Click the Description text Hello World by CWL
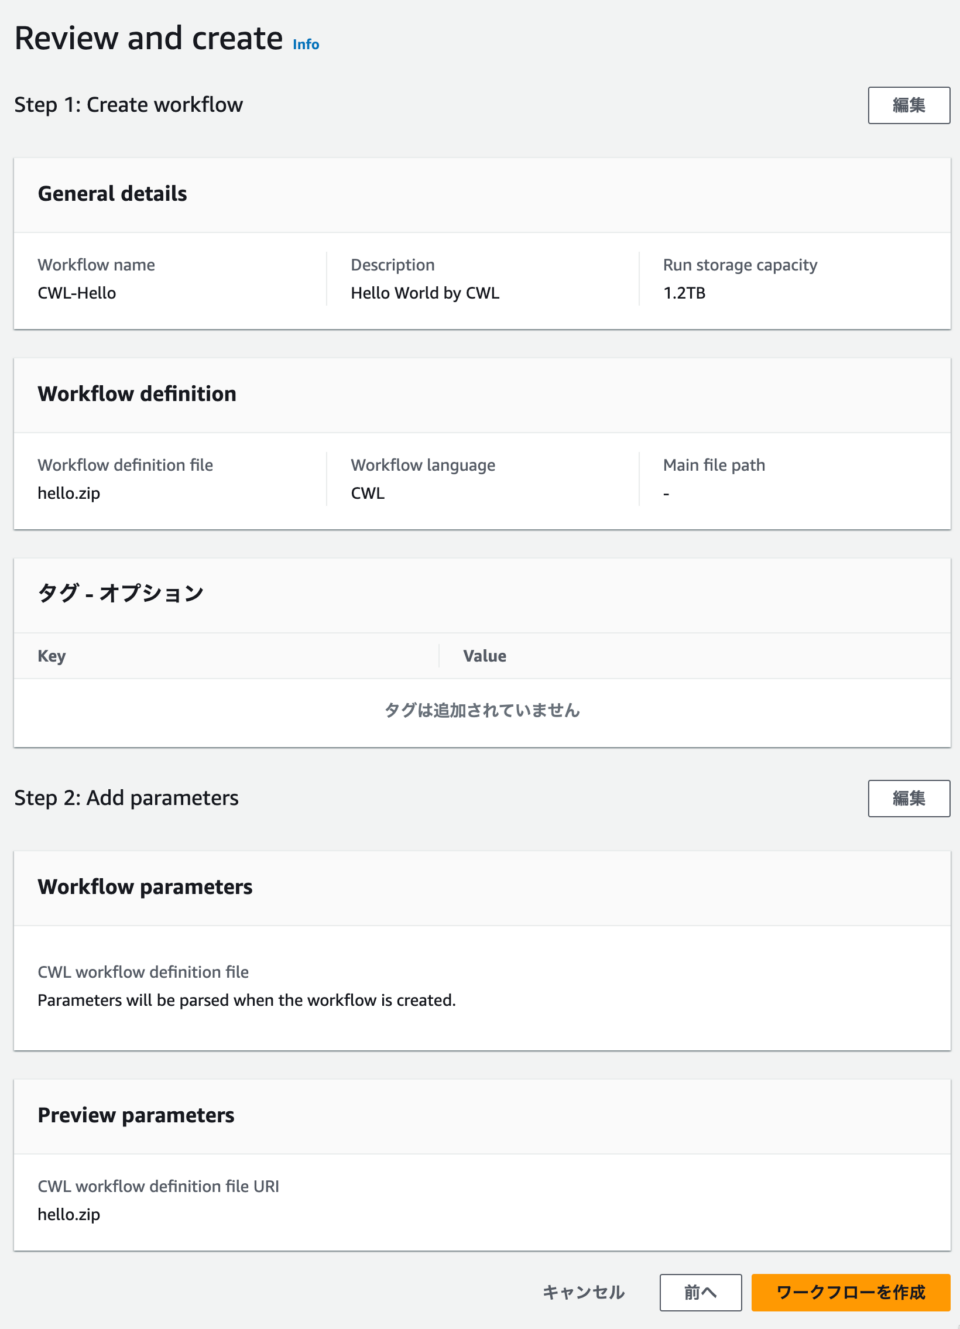 click(424, 293)
